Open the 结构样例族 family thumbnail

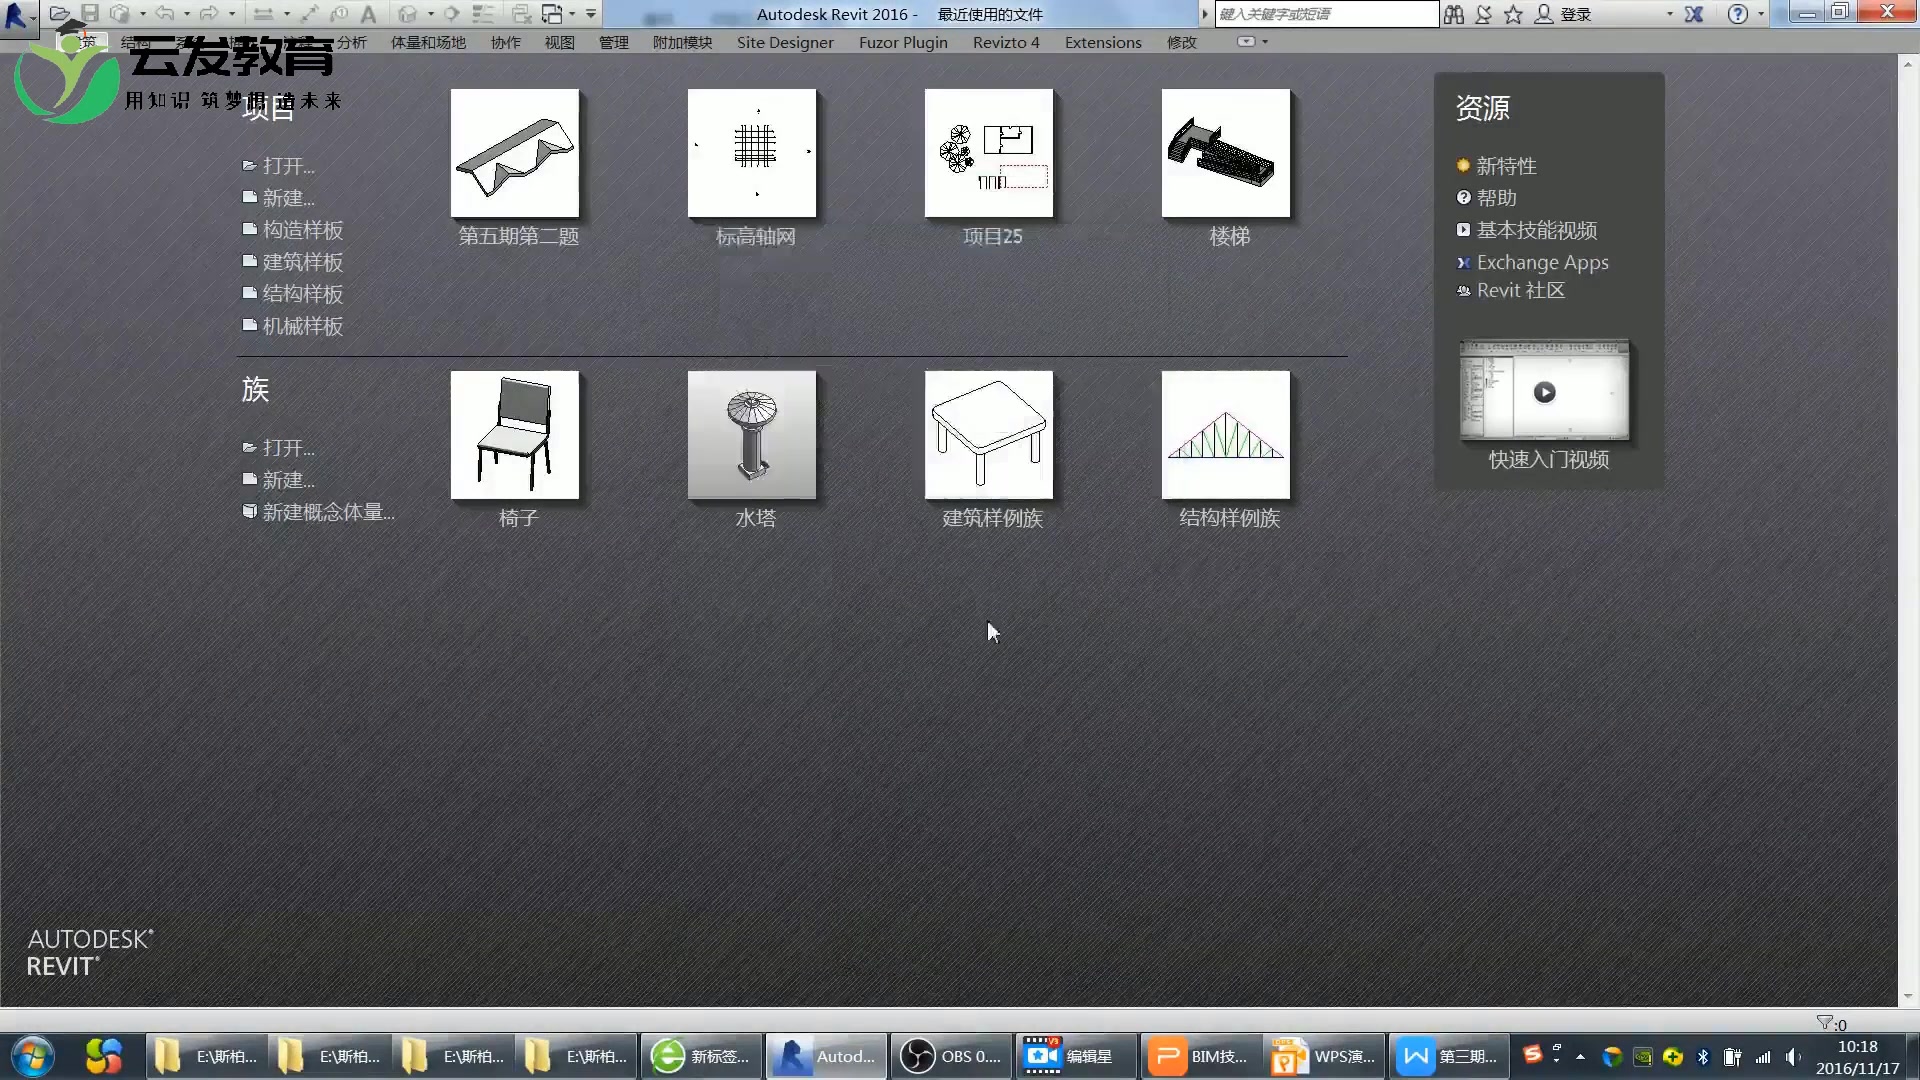pos(1226,435)
